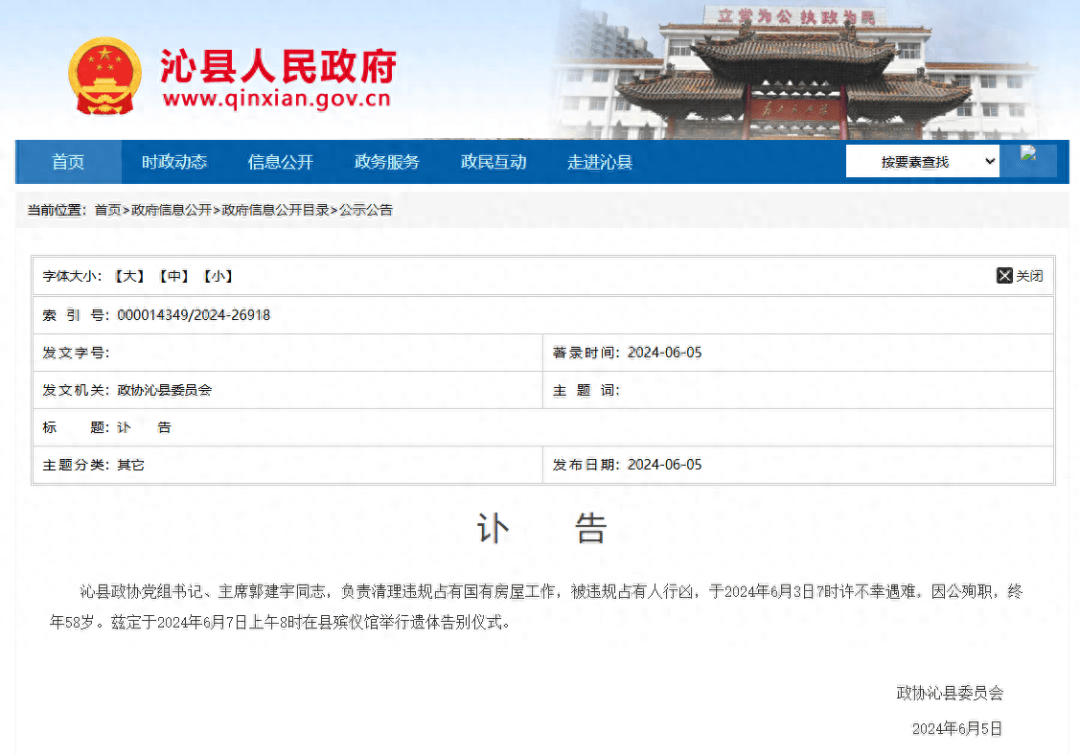Click the 政府信息公开 breadcrumb link
Viewport: 1080px width, 755px height.
pyautogui.click(x=172, y=210)
